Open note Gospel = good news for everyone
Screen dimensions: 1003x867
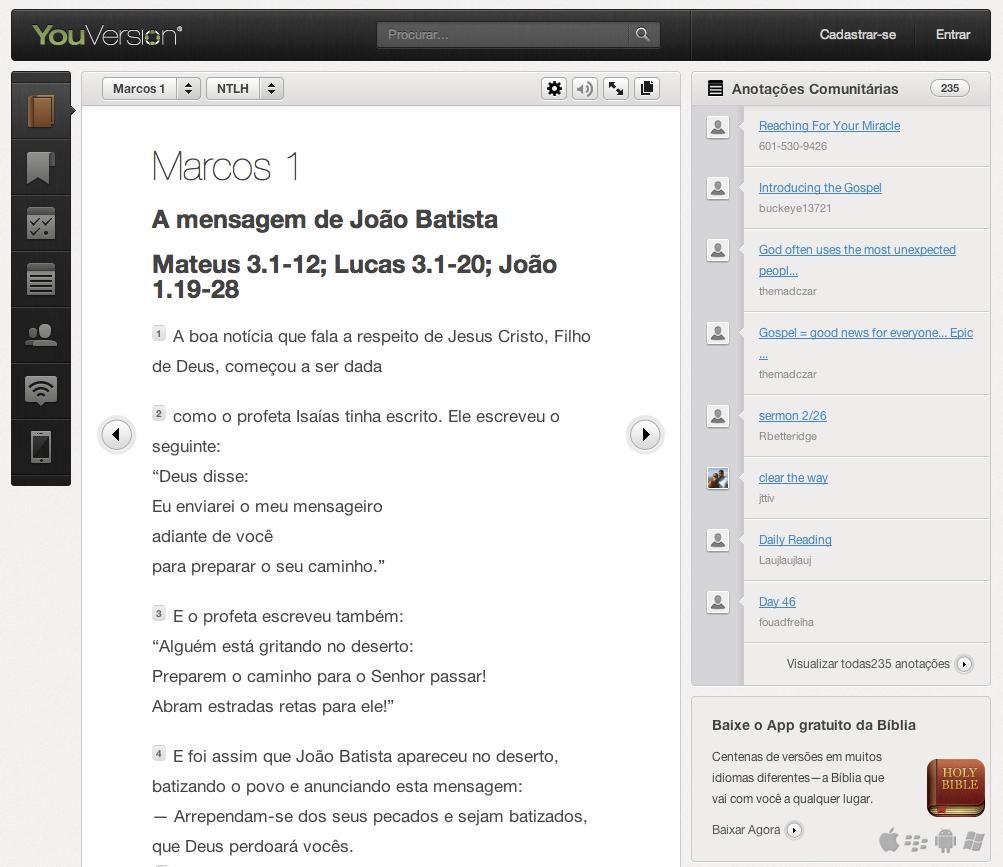pos(865,343)
